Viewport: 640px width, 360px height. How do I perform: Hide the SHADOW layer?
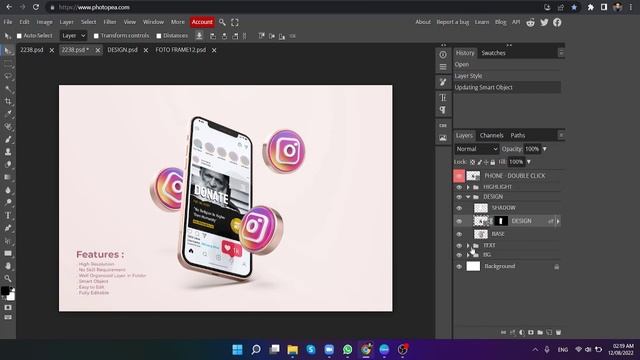459,208
